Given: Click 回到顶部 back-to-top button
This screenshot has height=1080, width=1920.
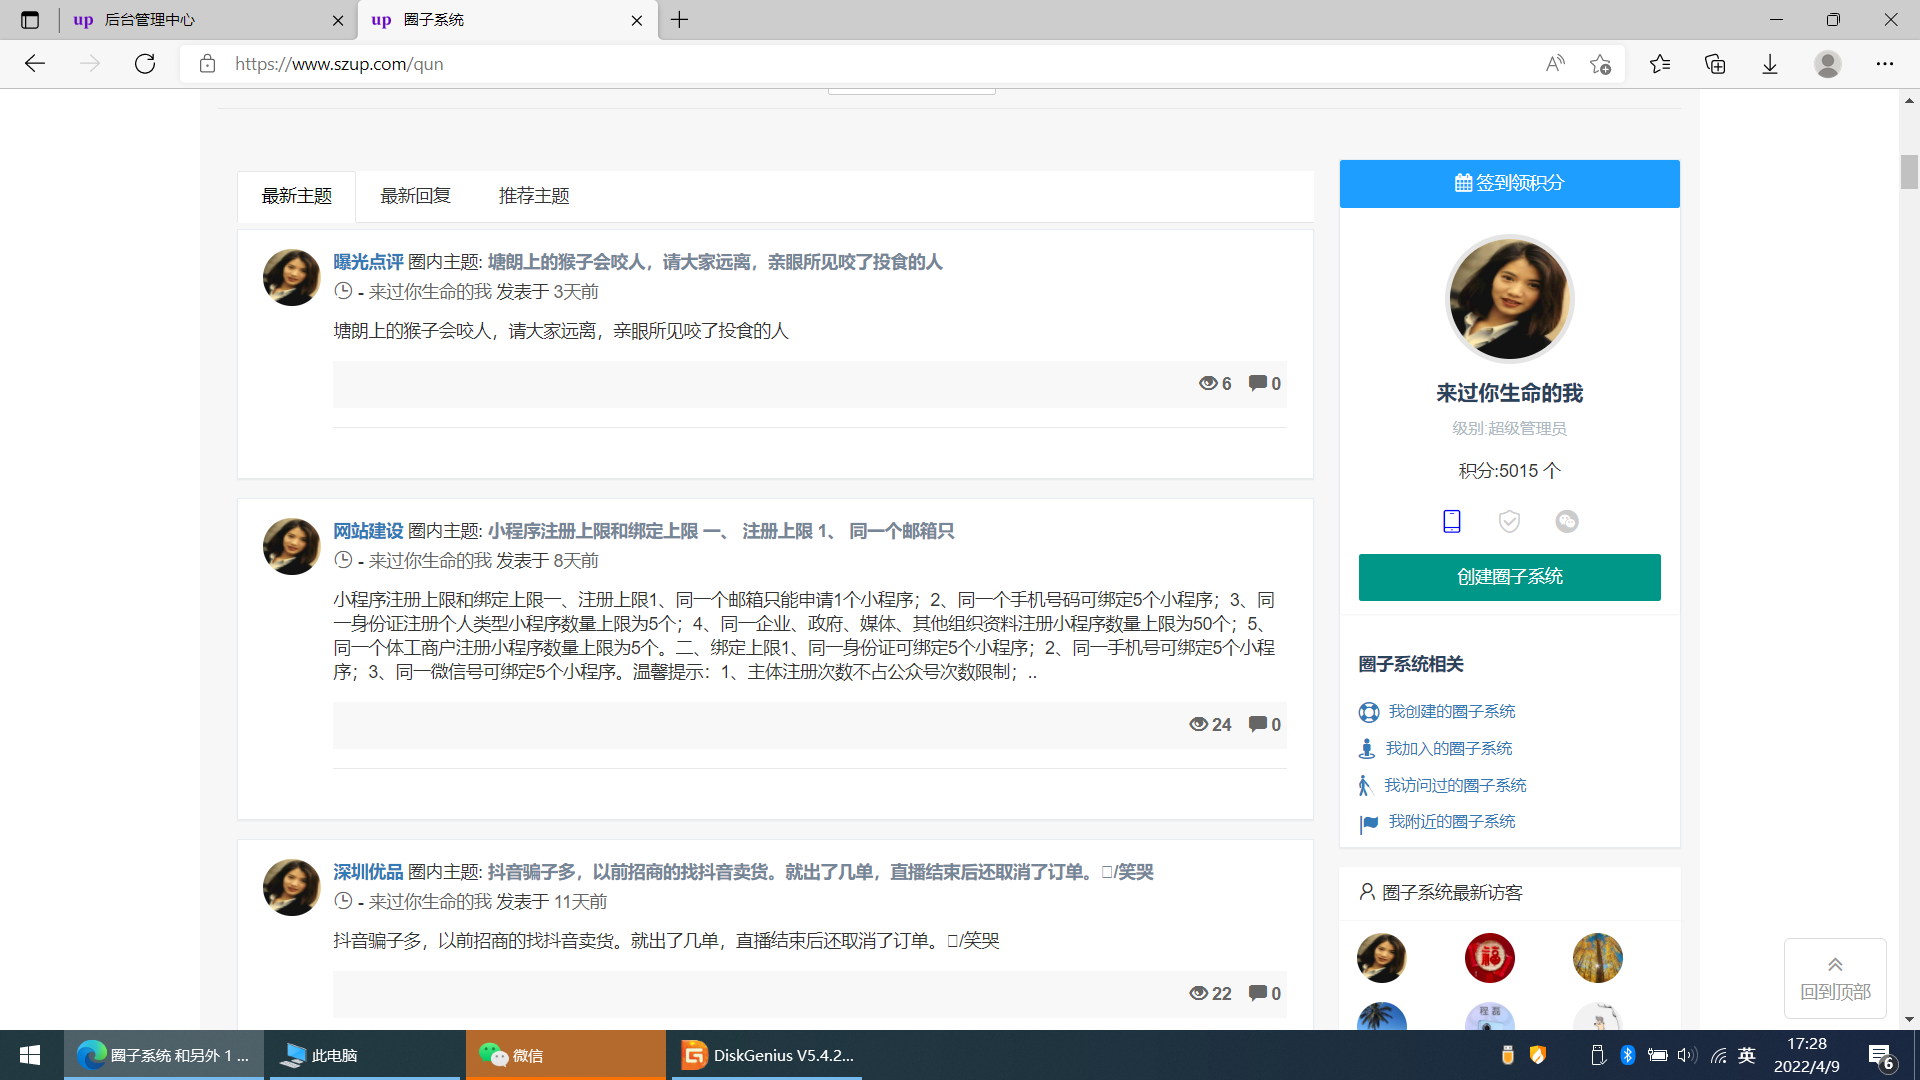Looking at the screenshot, I should pos(1835,978).
